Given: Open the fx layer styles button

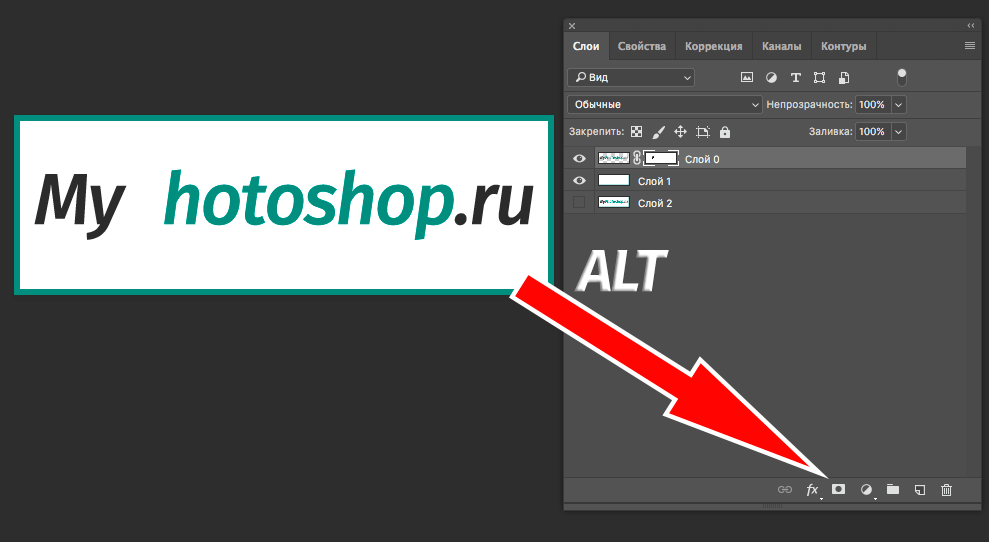Looking at the screenshot, I should click(812, 490).
